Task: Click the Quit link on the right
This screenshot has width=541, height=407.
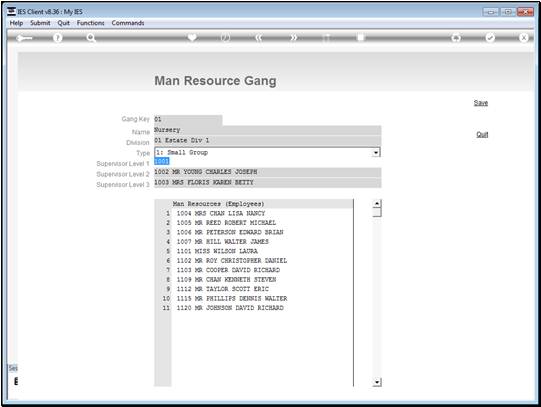Action: 482,135
